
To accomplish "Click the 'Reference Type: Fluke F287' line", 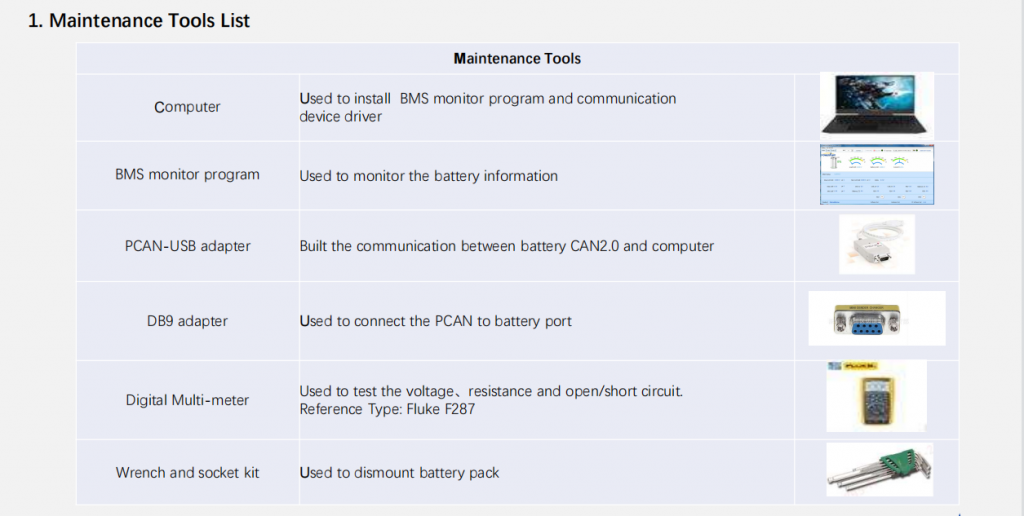I will point(387,410).
